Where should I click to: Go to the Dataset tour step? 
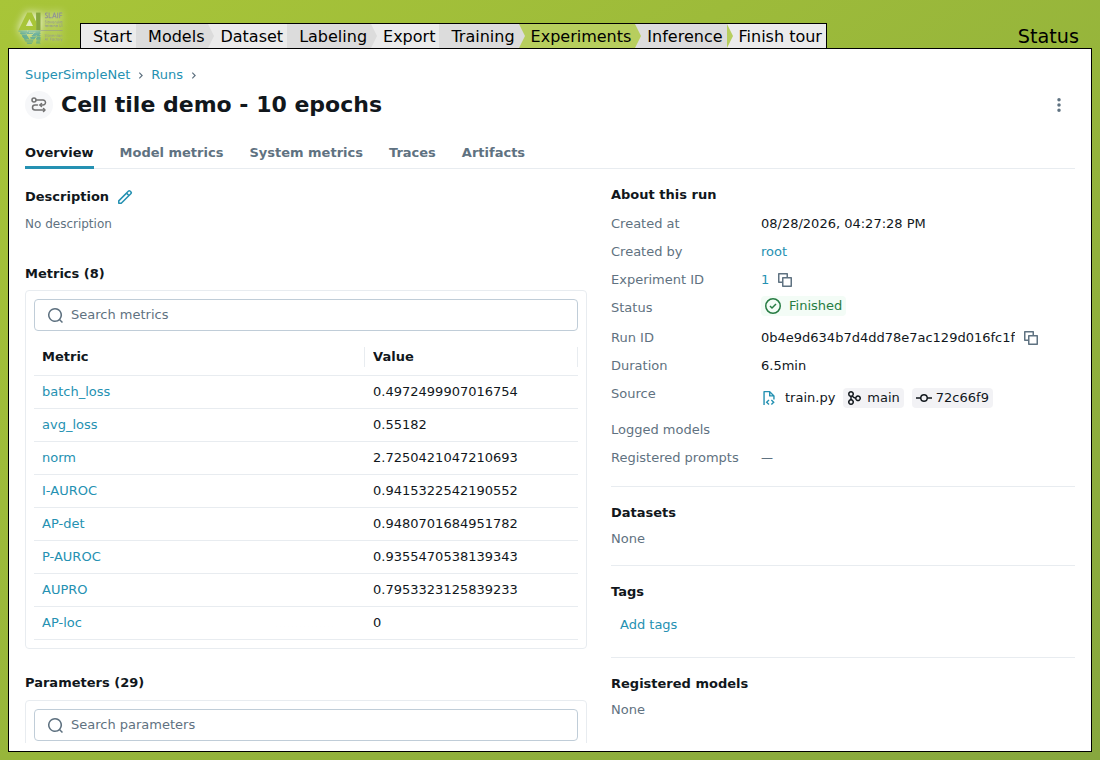point(251,36)
